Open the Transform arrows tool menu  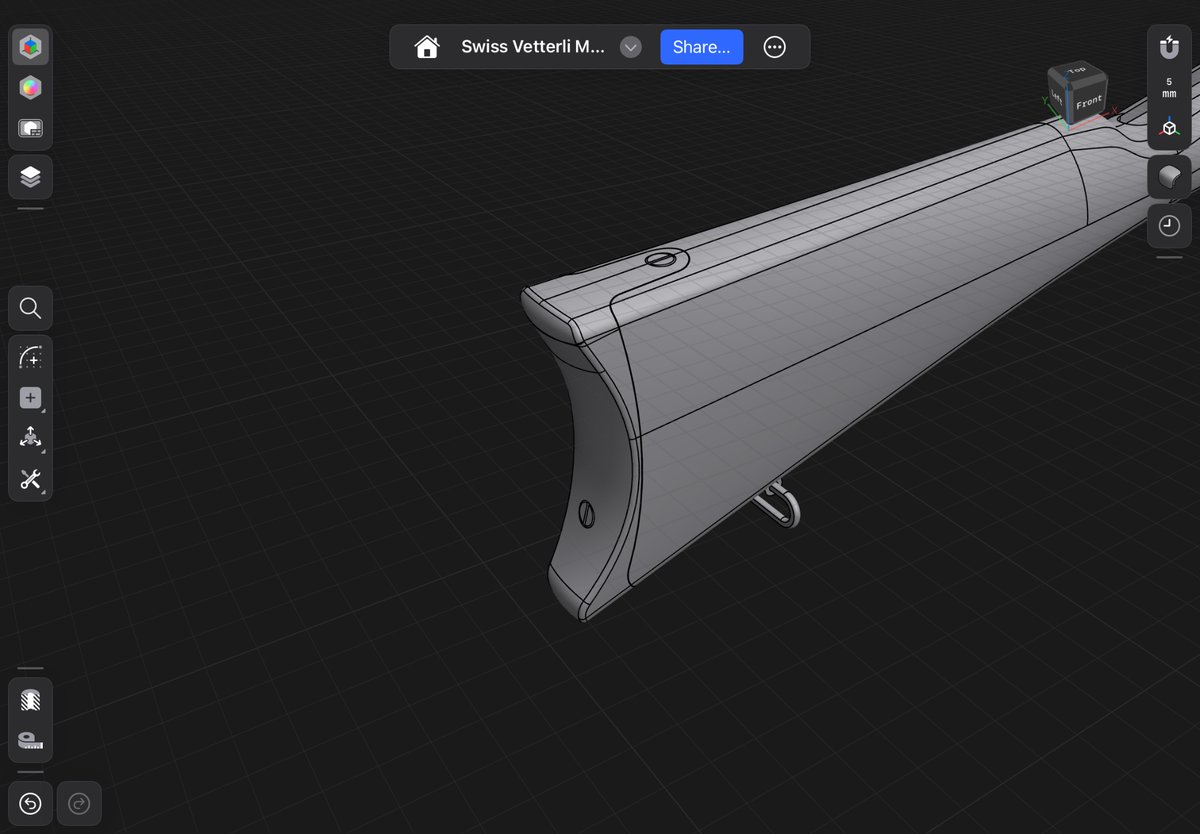(30, 438)
